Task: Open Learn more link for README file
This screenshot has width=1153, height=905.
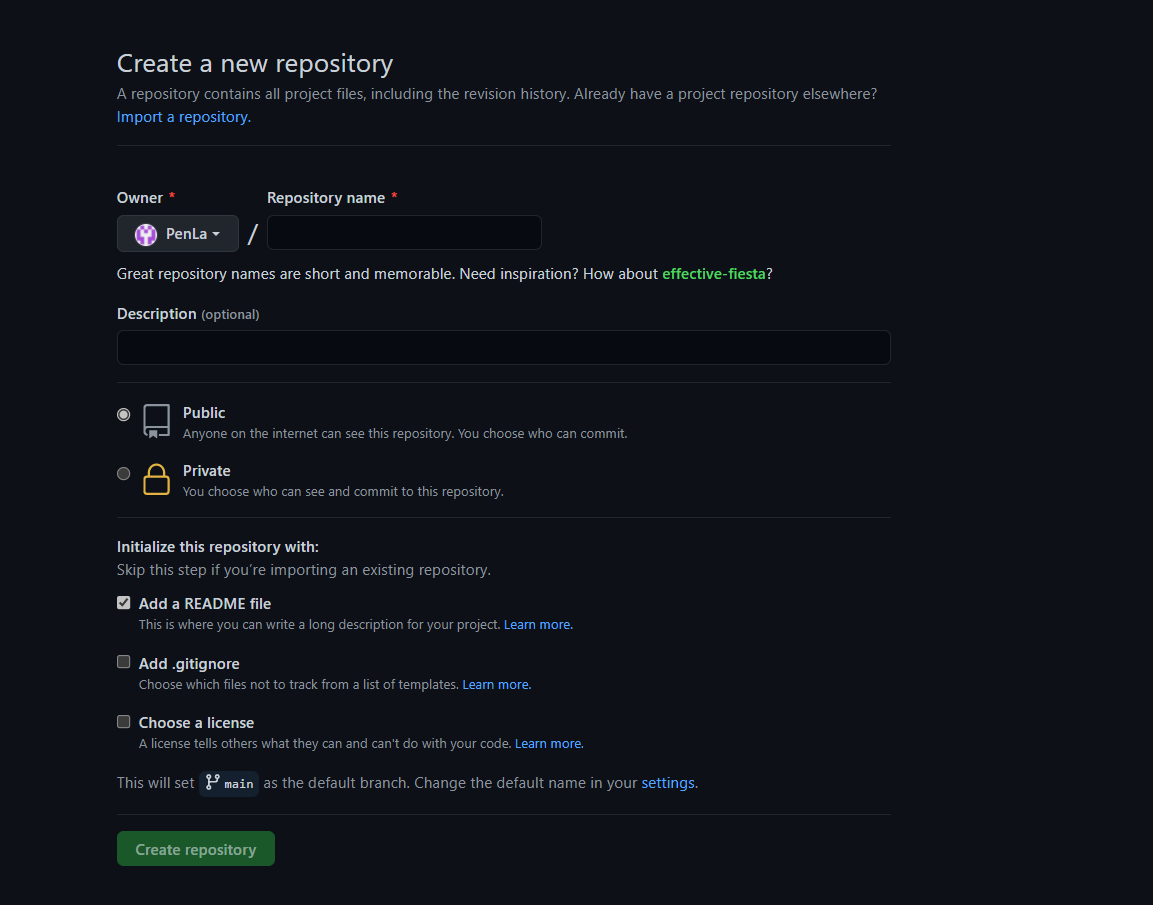Action: [538, 624]
